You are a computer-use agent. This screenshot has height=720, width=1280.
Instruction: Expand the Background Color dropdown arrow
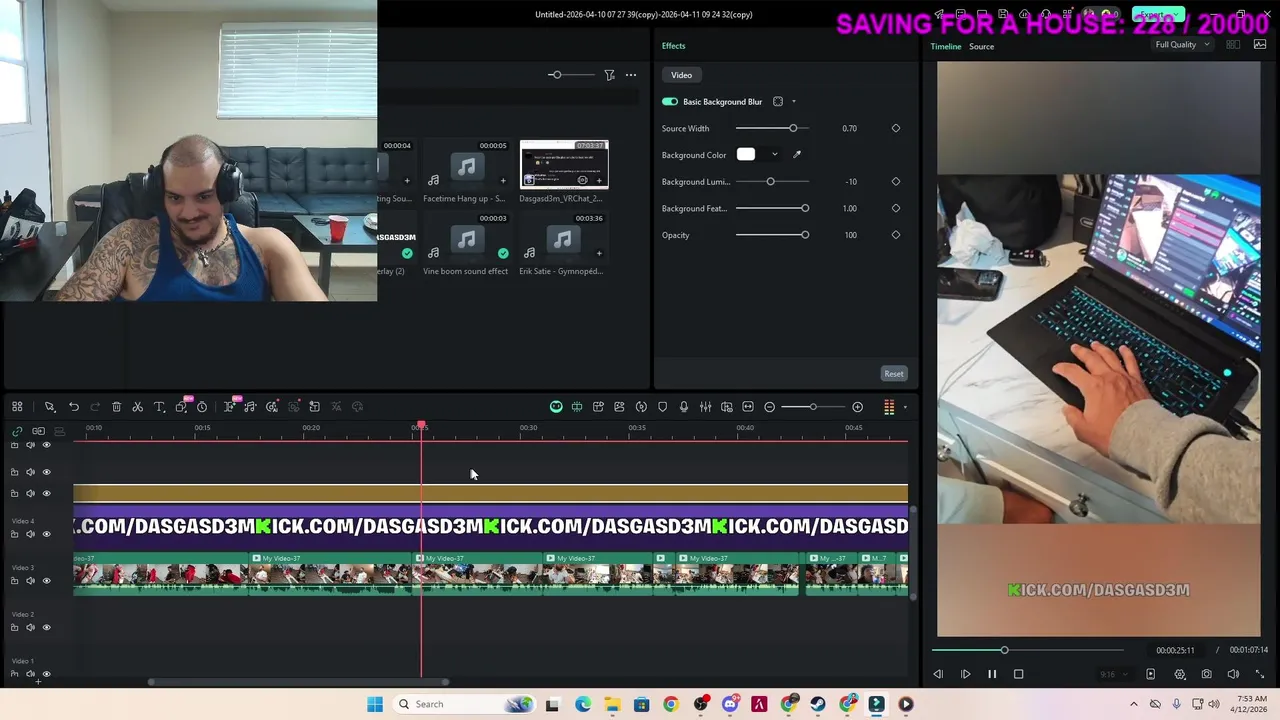pyautogui.click(x=774, y=155)
